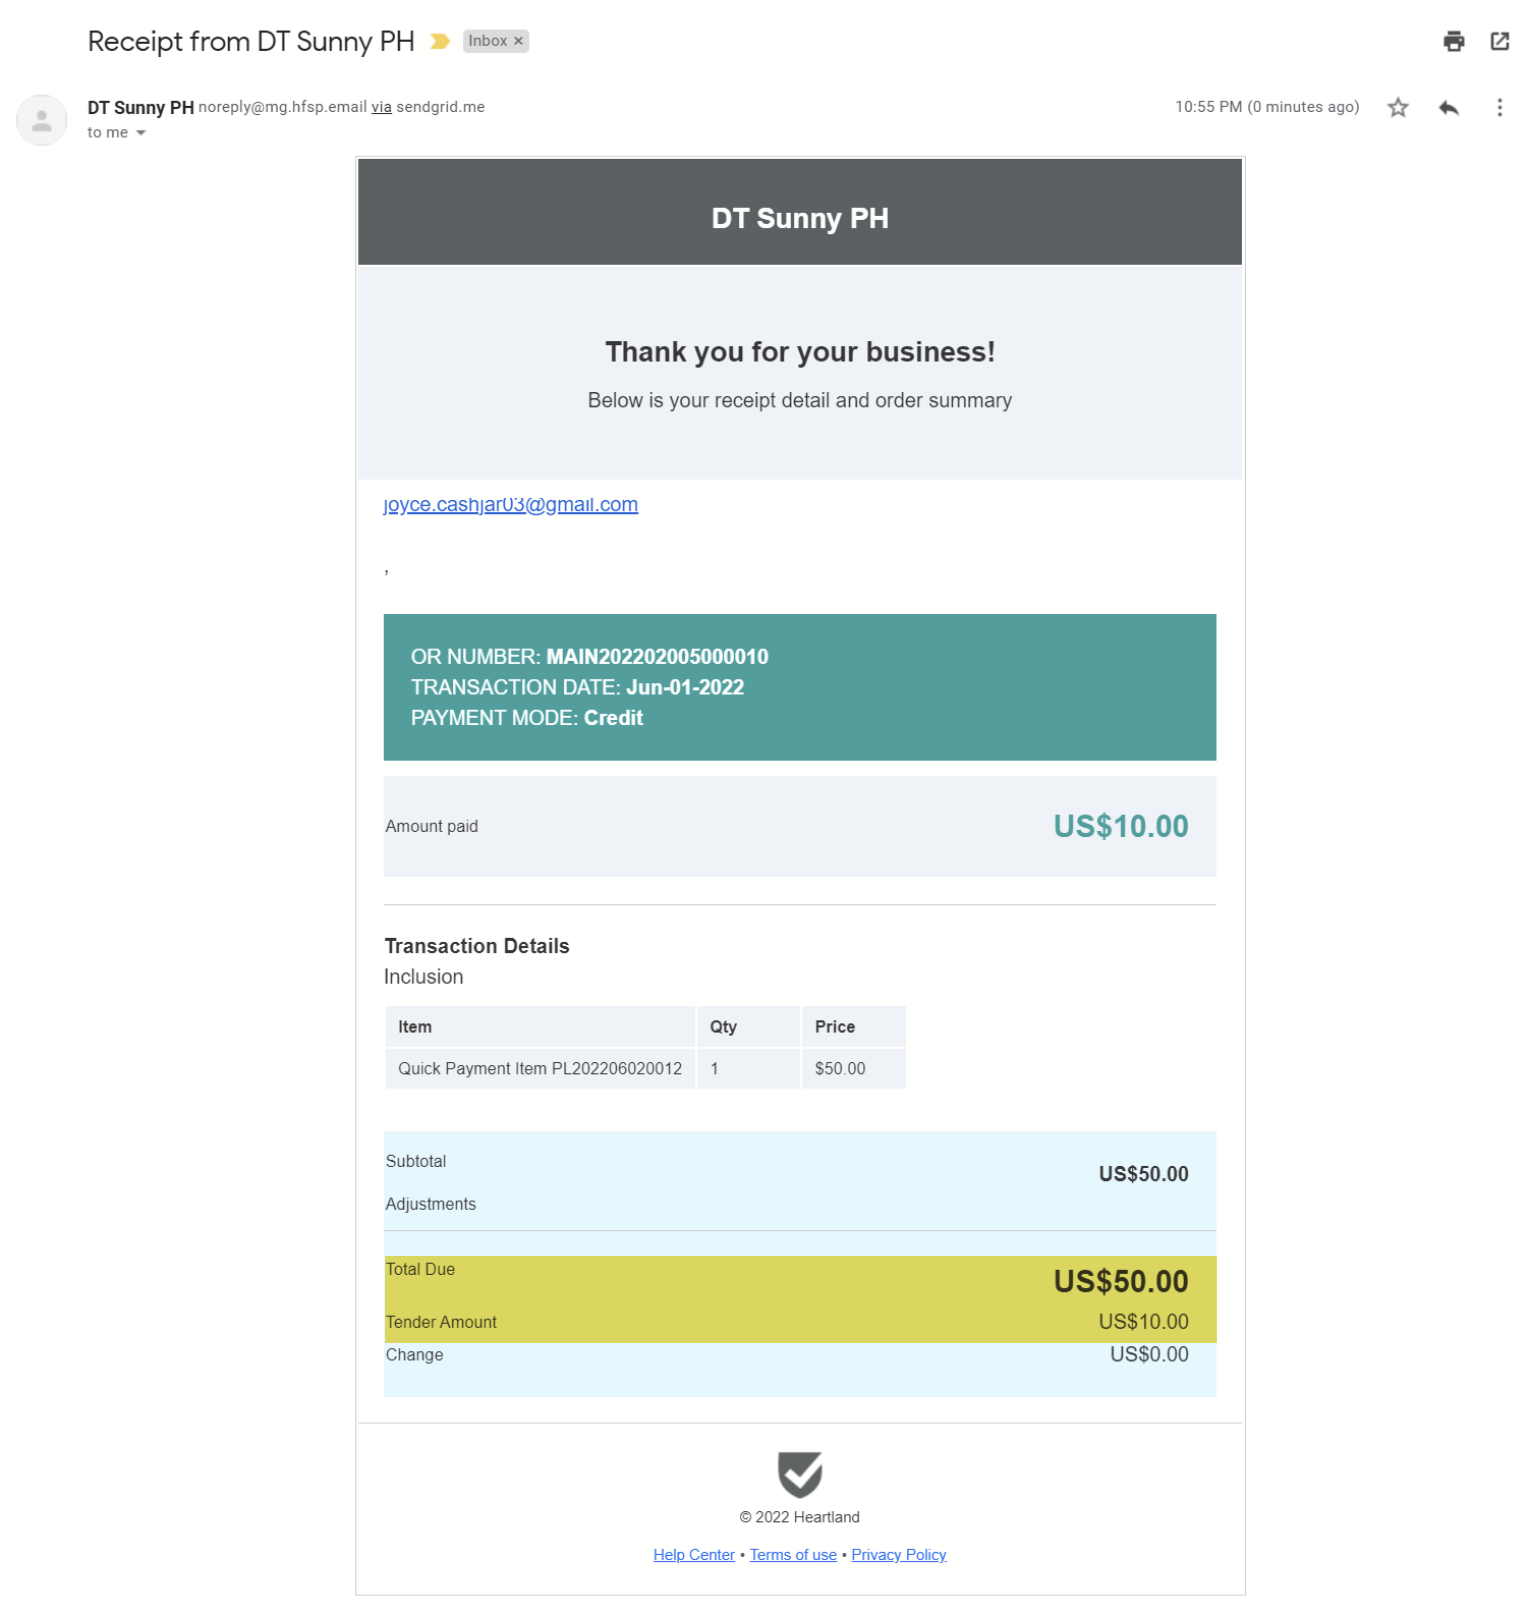Remove the Inbox label

click(518, 41)
